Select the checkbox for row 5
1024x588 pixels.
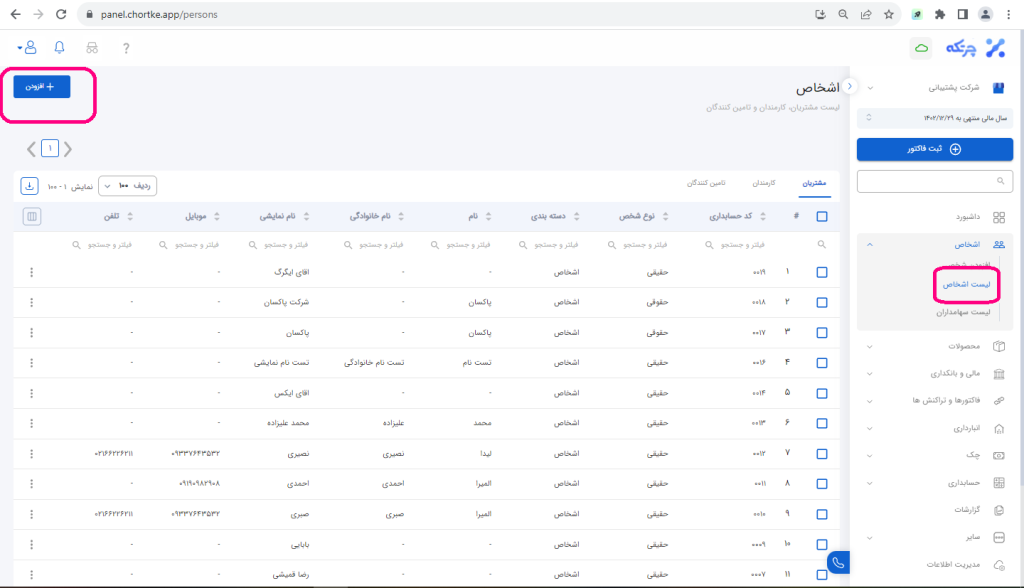pyautogui.click(x=822, y=393)
